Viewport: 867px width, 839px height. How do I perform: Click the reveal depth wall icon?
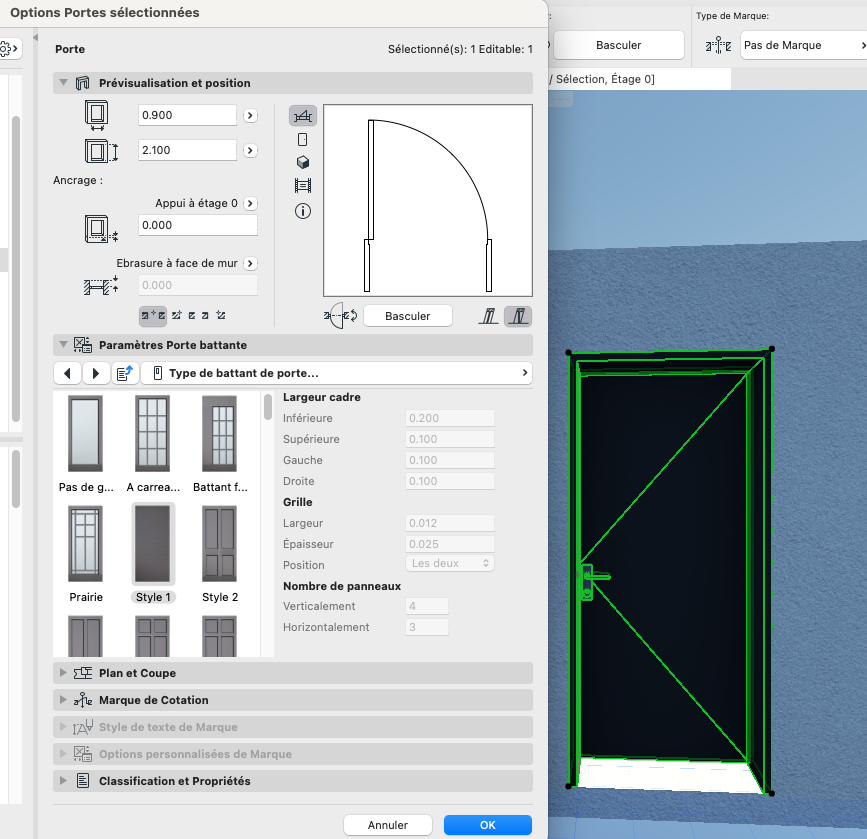click(101, 285)
